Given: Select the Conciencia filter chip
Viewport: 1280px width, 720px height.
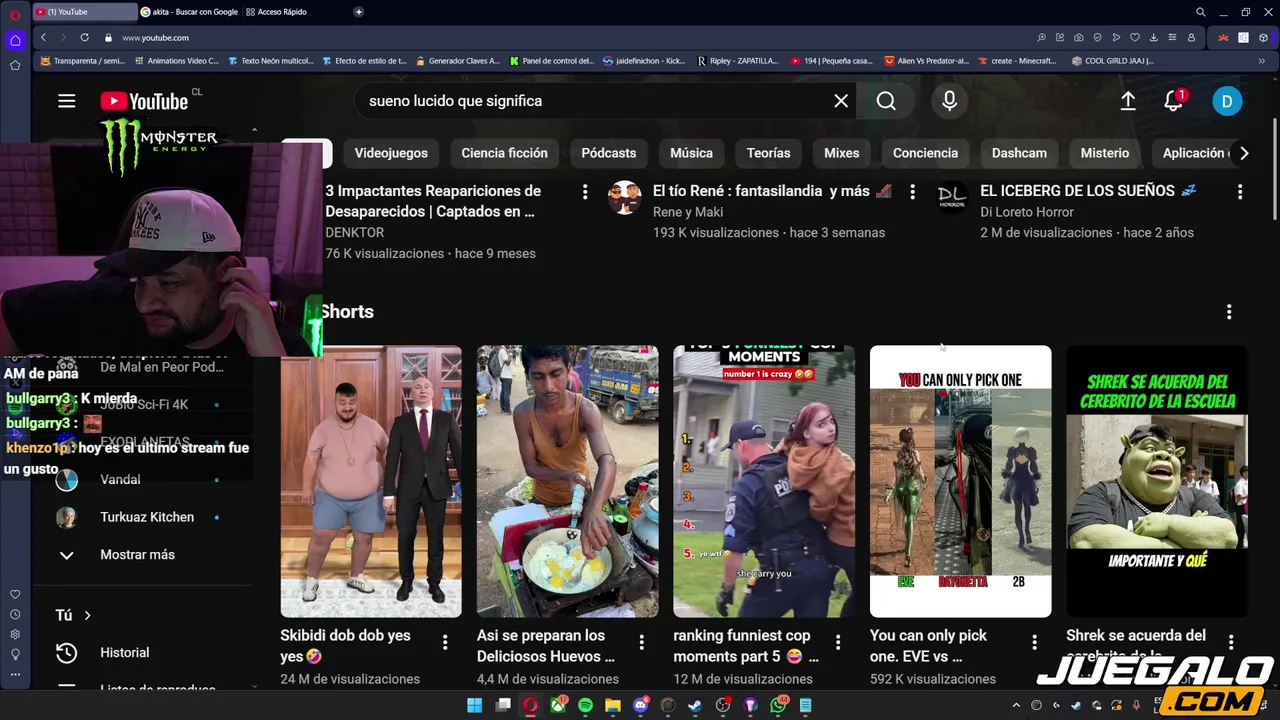Looking at the screenshot, I should click(x=925, y=153).
